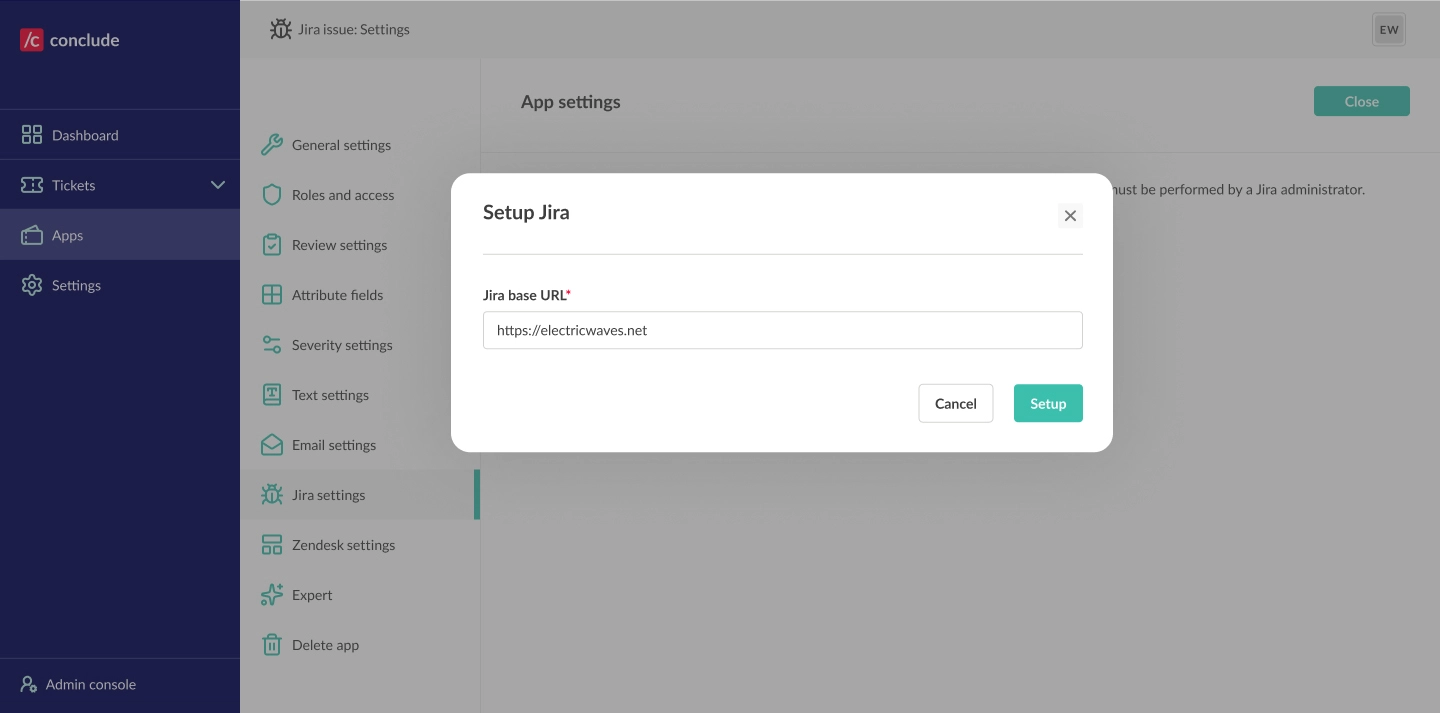Open Roles and access via its shield icon
Screen dimensions: 1440x713
tap(272, 194)
